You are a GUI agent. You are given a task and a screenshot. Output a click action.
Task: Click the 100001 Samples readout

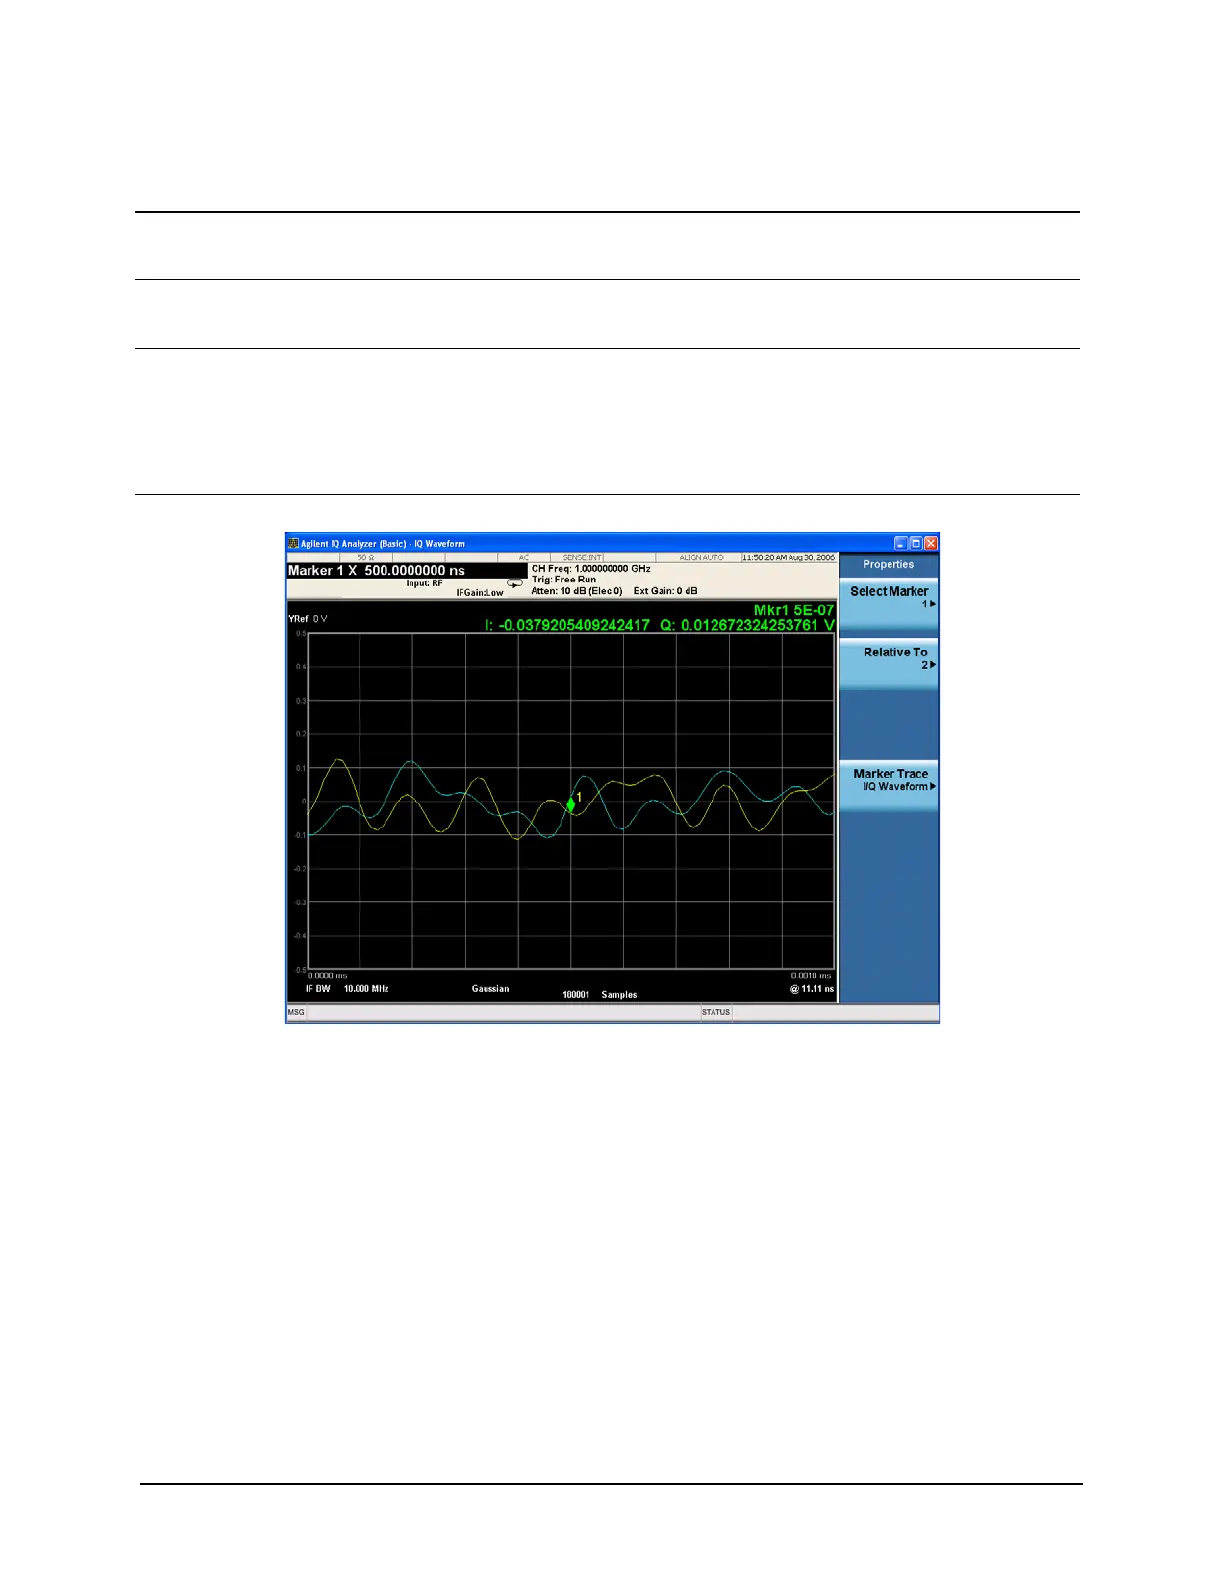(x=599, y=995)
